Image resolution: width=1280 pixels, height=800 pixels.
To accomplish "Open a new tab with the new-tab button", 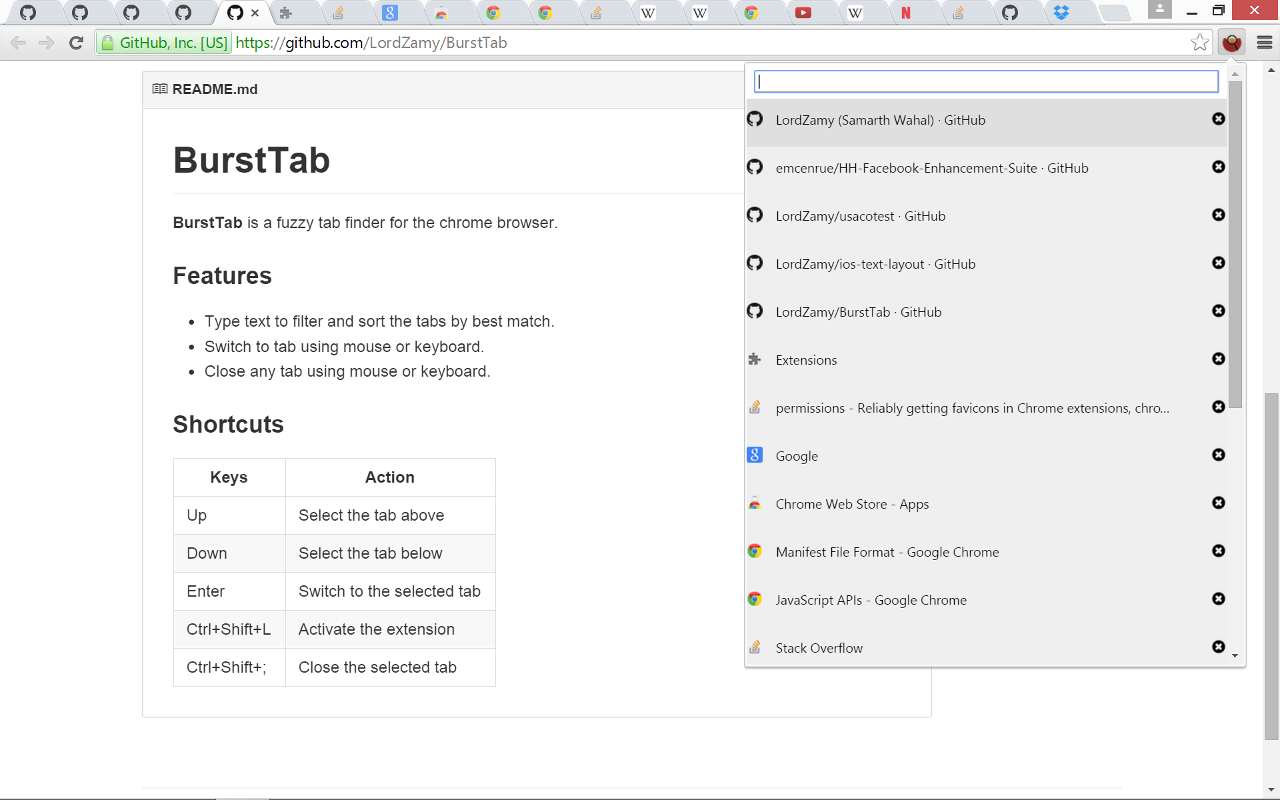I will pyautogui.click(x=1113, y=13).
